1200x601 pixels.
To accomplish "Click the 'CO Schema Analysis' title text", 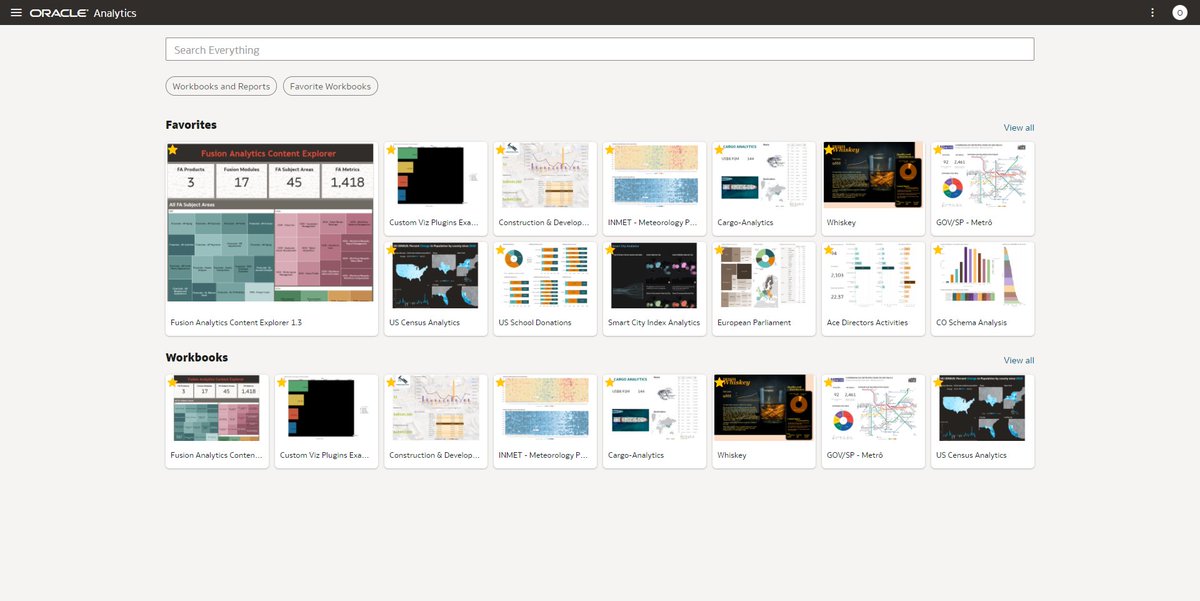I will 971,323.
